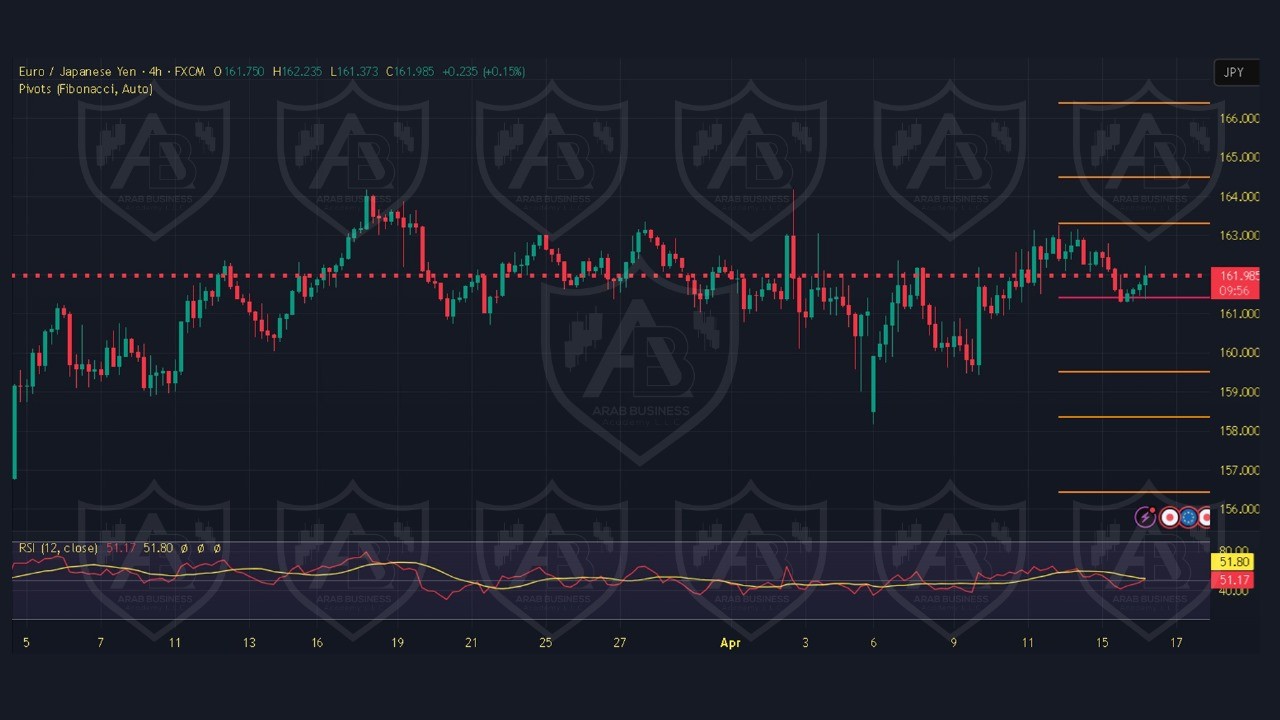Click the red 51.17 RSI value label

point(1232,580)
